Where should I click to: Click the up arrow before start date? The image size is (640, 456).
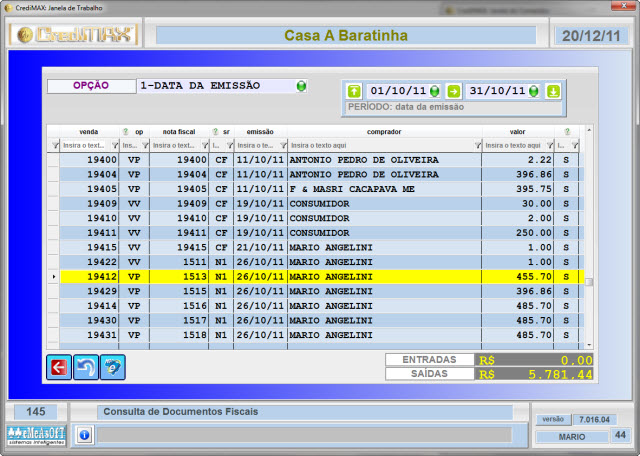tap(353, 91)
